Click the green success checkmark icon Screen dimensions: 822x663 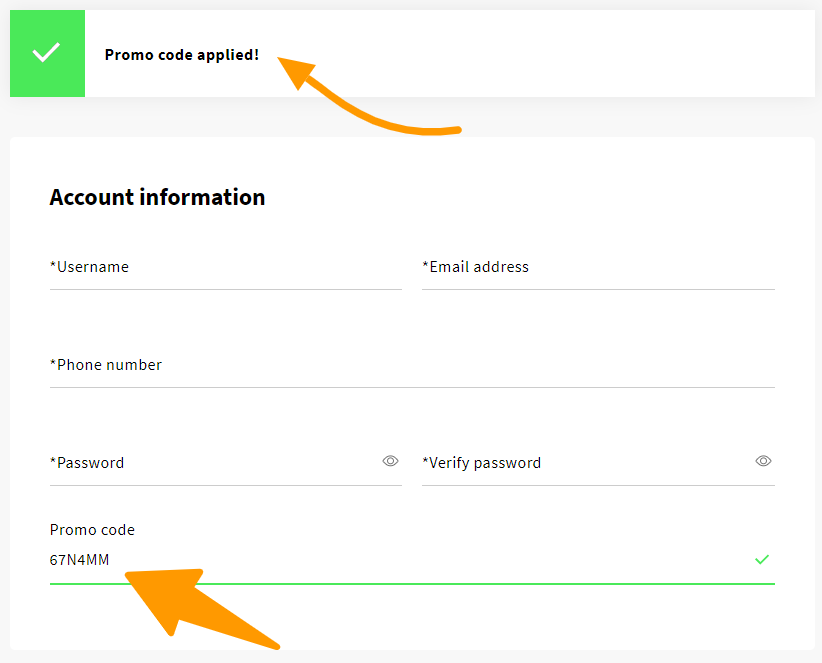click(x=47, y=53)
